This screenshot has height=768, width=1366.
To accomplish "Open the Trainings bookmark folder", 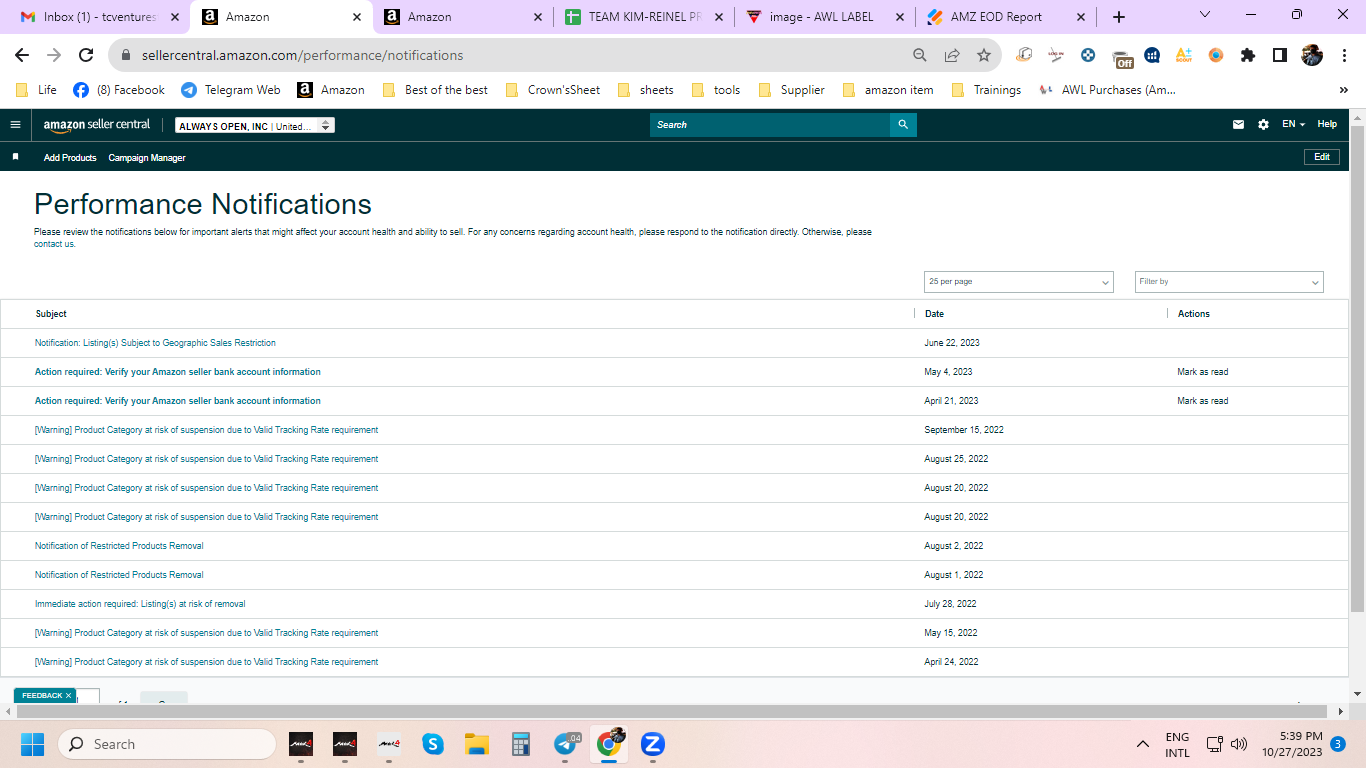I will tap(986, 90).
